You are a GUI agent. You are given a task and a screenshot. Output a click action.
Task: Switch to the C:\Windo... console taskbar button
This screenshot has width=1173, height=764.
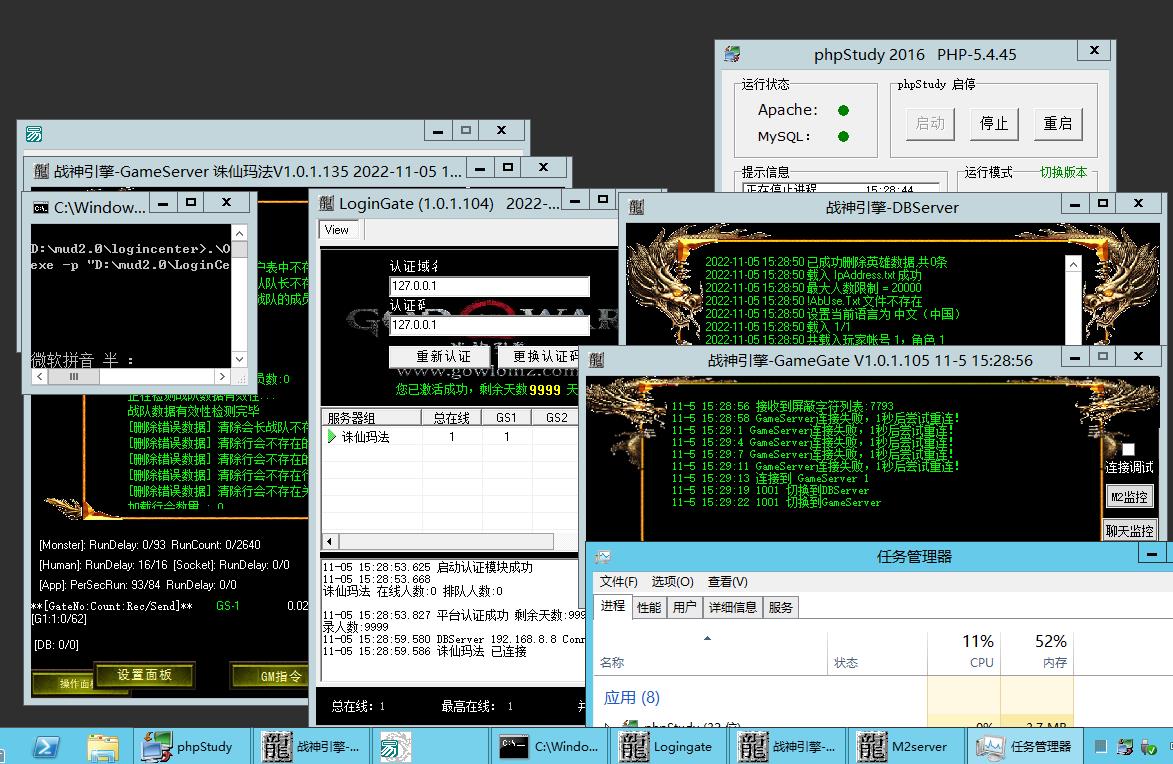coord(549,746)
